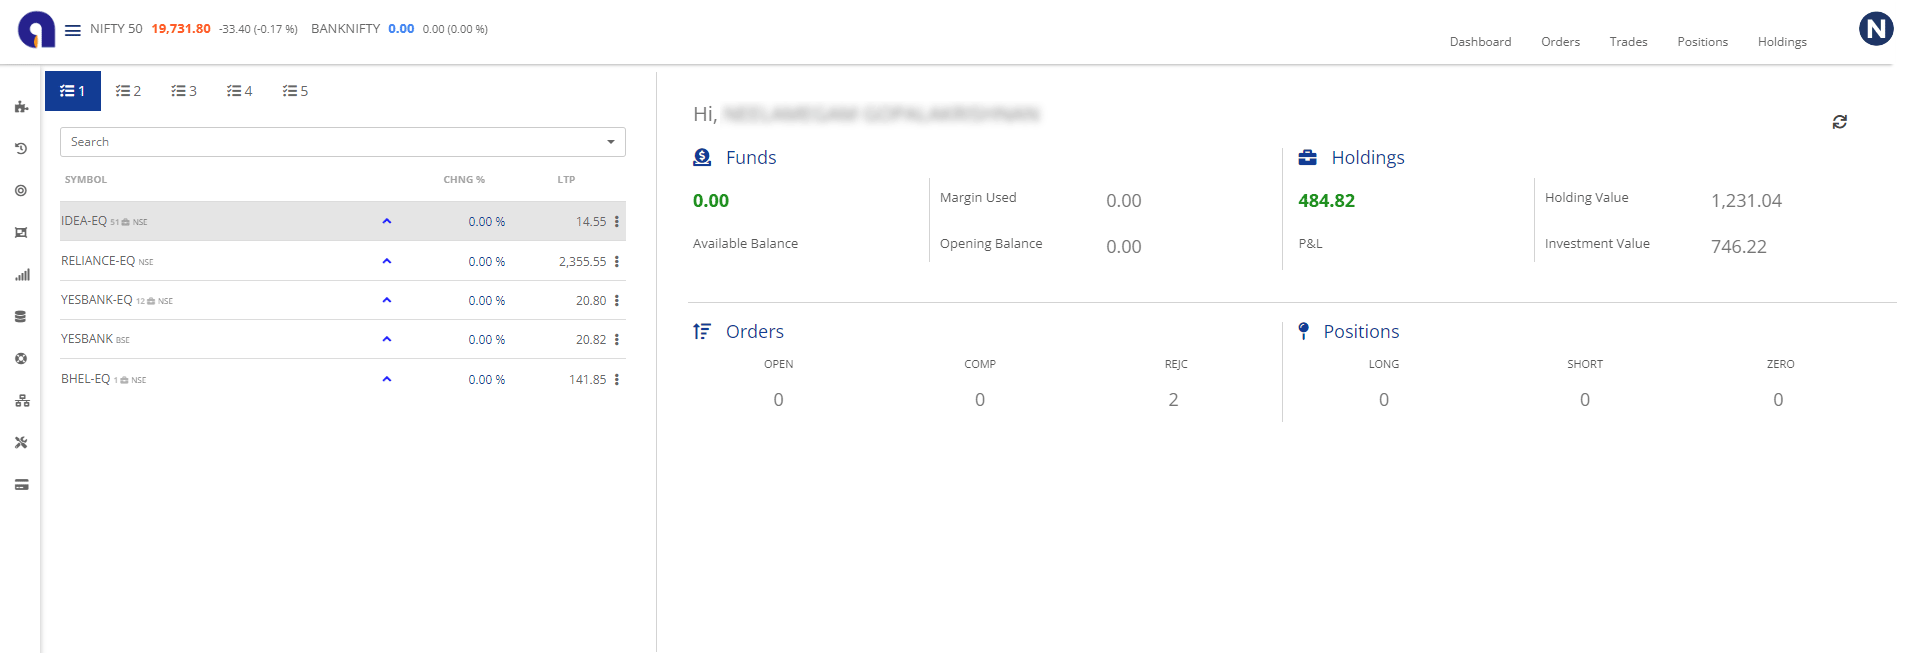Switch to watchlist tab 5
The width and height of the screenshot is (1920, 653).
[x=295, y=91]
